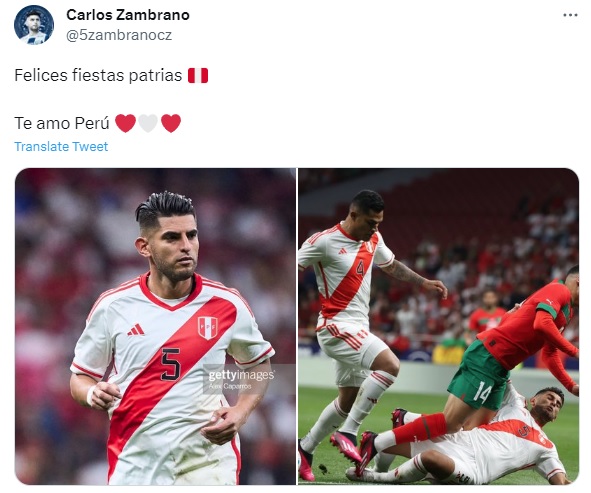The height and width of the screenshot is (493, 591).
Task: Click the @5zambranocz handle
Action: [x=119, y=35]
